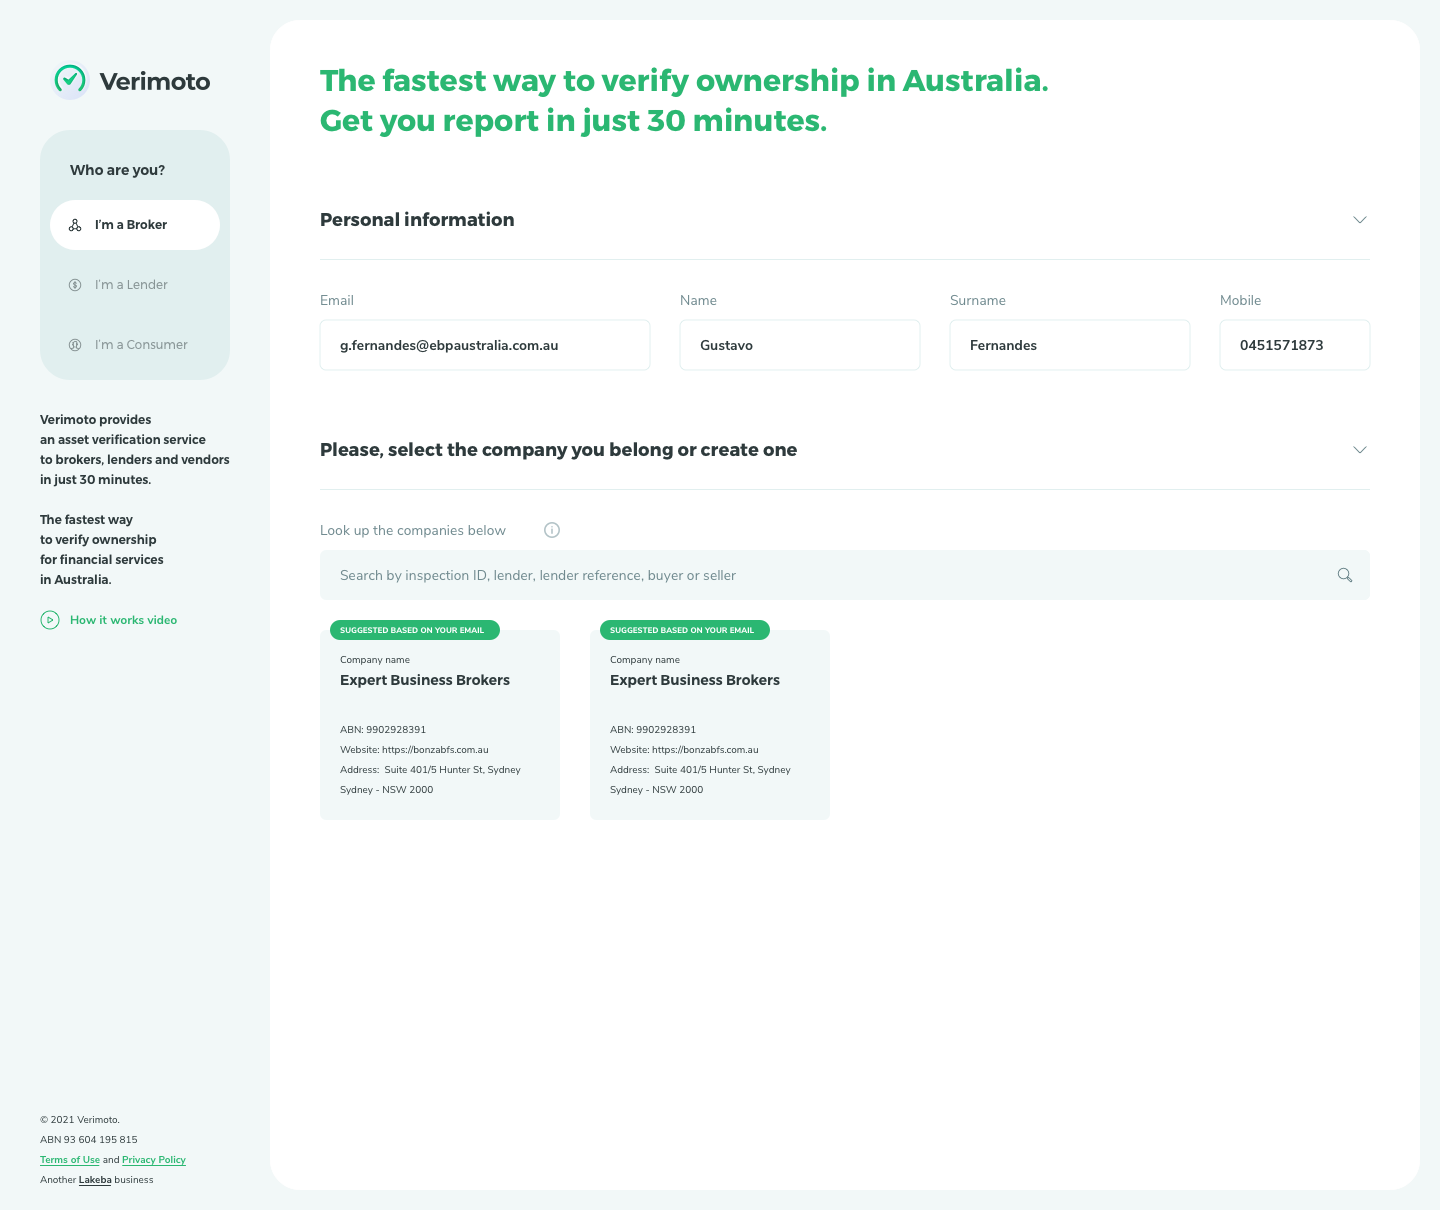Edit the Name field containing Gustavo
Image resolution: width=1440 pixels, height=1210 pixels.
800,345
